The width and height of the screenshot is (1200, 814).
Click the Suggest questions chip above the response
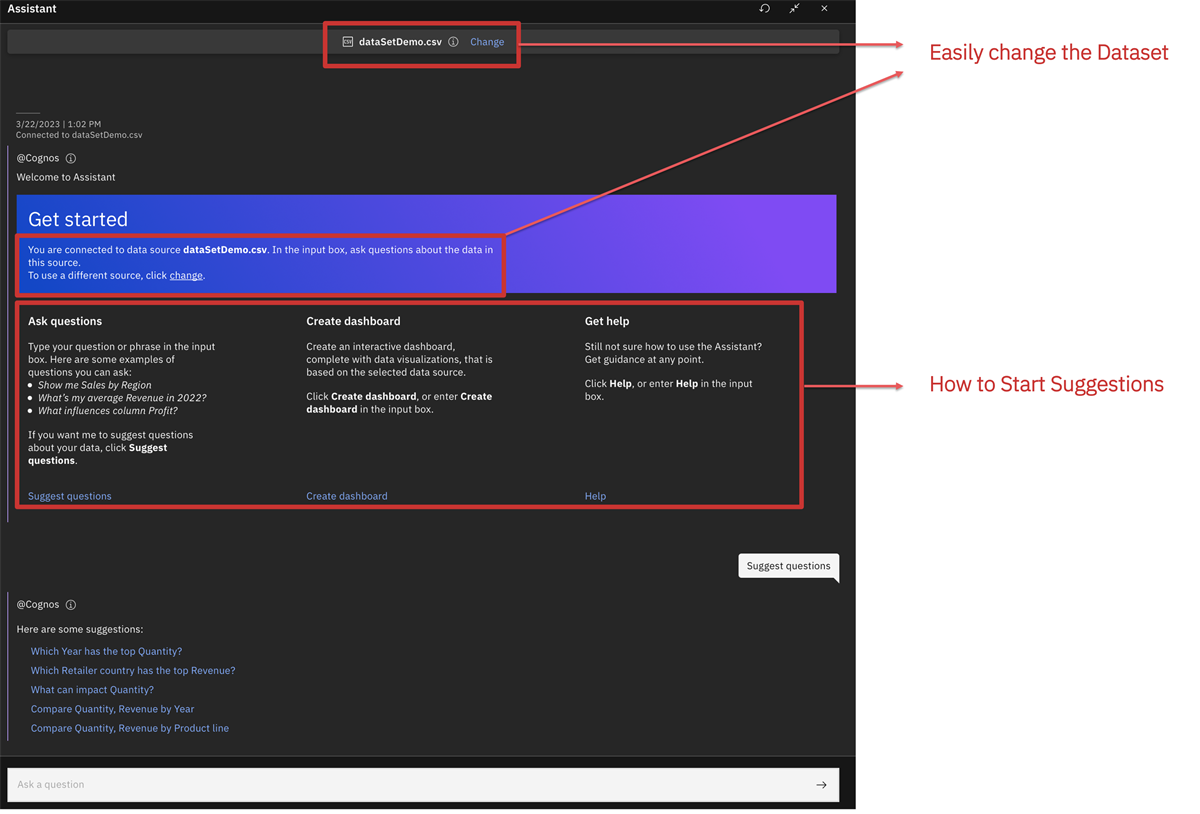(x=788, y=565)
